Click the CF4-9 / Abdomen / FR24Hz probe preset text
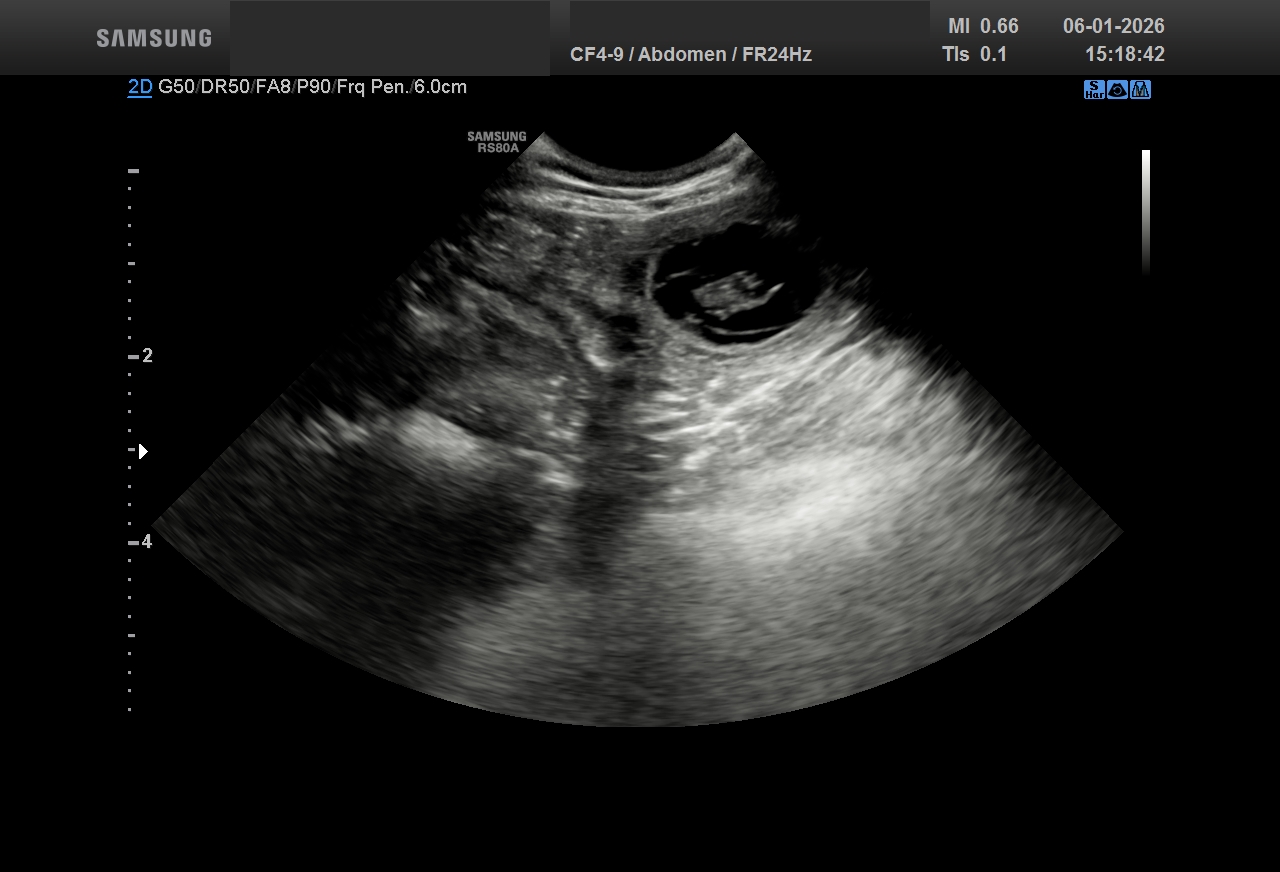 click(x=690, y=55)
